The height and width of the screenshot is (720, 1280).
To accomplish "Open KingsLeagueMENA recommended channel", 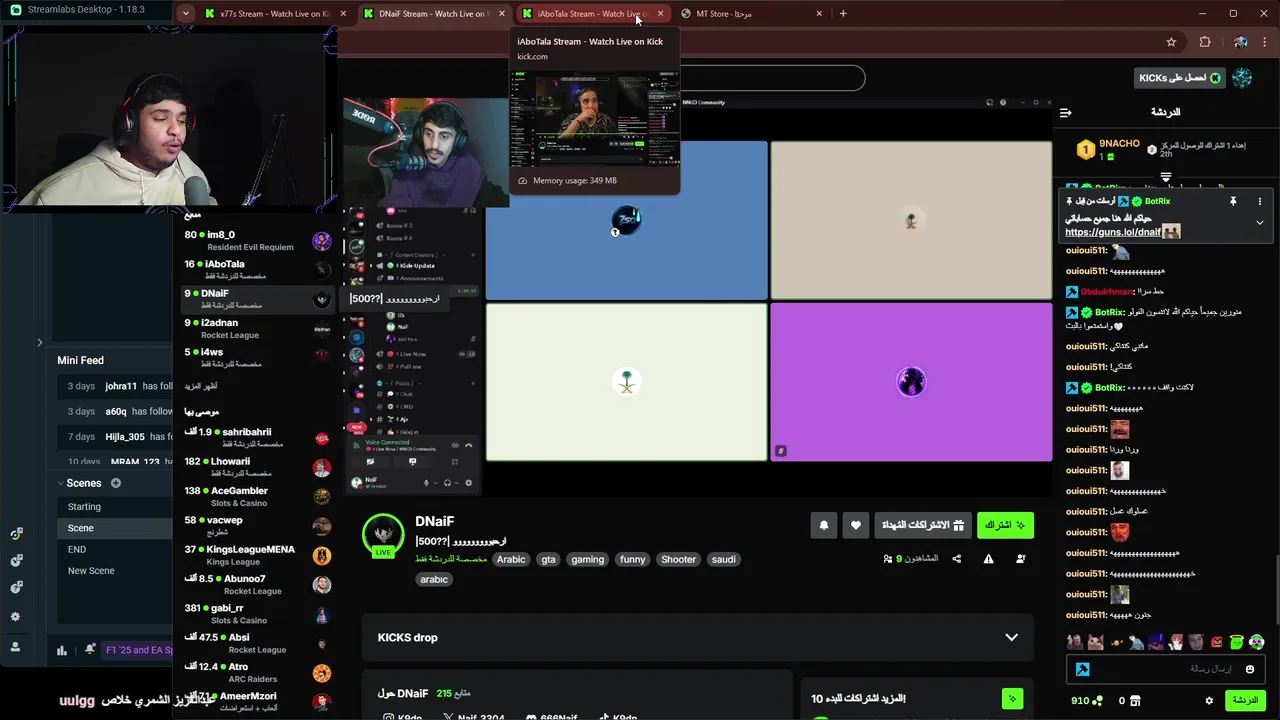I will point(257,555).
